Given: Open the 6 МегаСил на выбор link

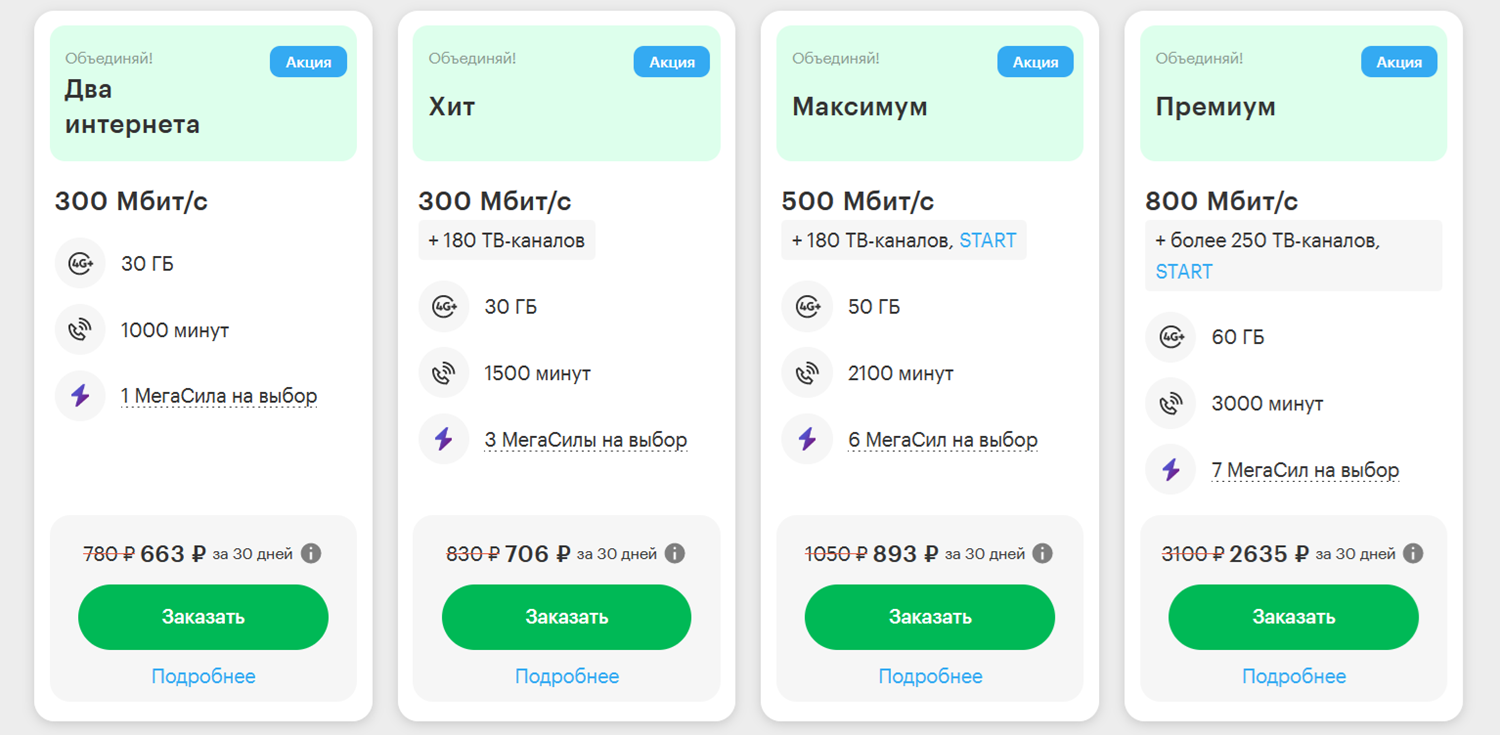Looking at the screenshot, I should coord(943,440).
